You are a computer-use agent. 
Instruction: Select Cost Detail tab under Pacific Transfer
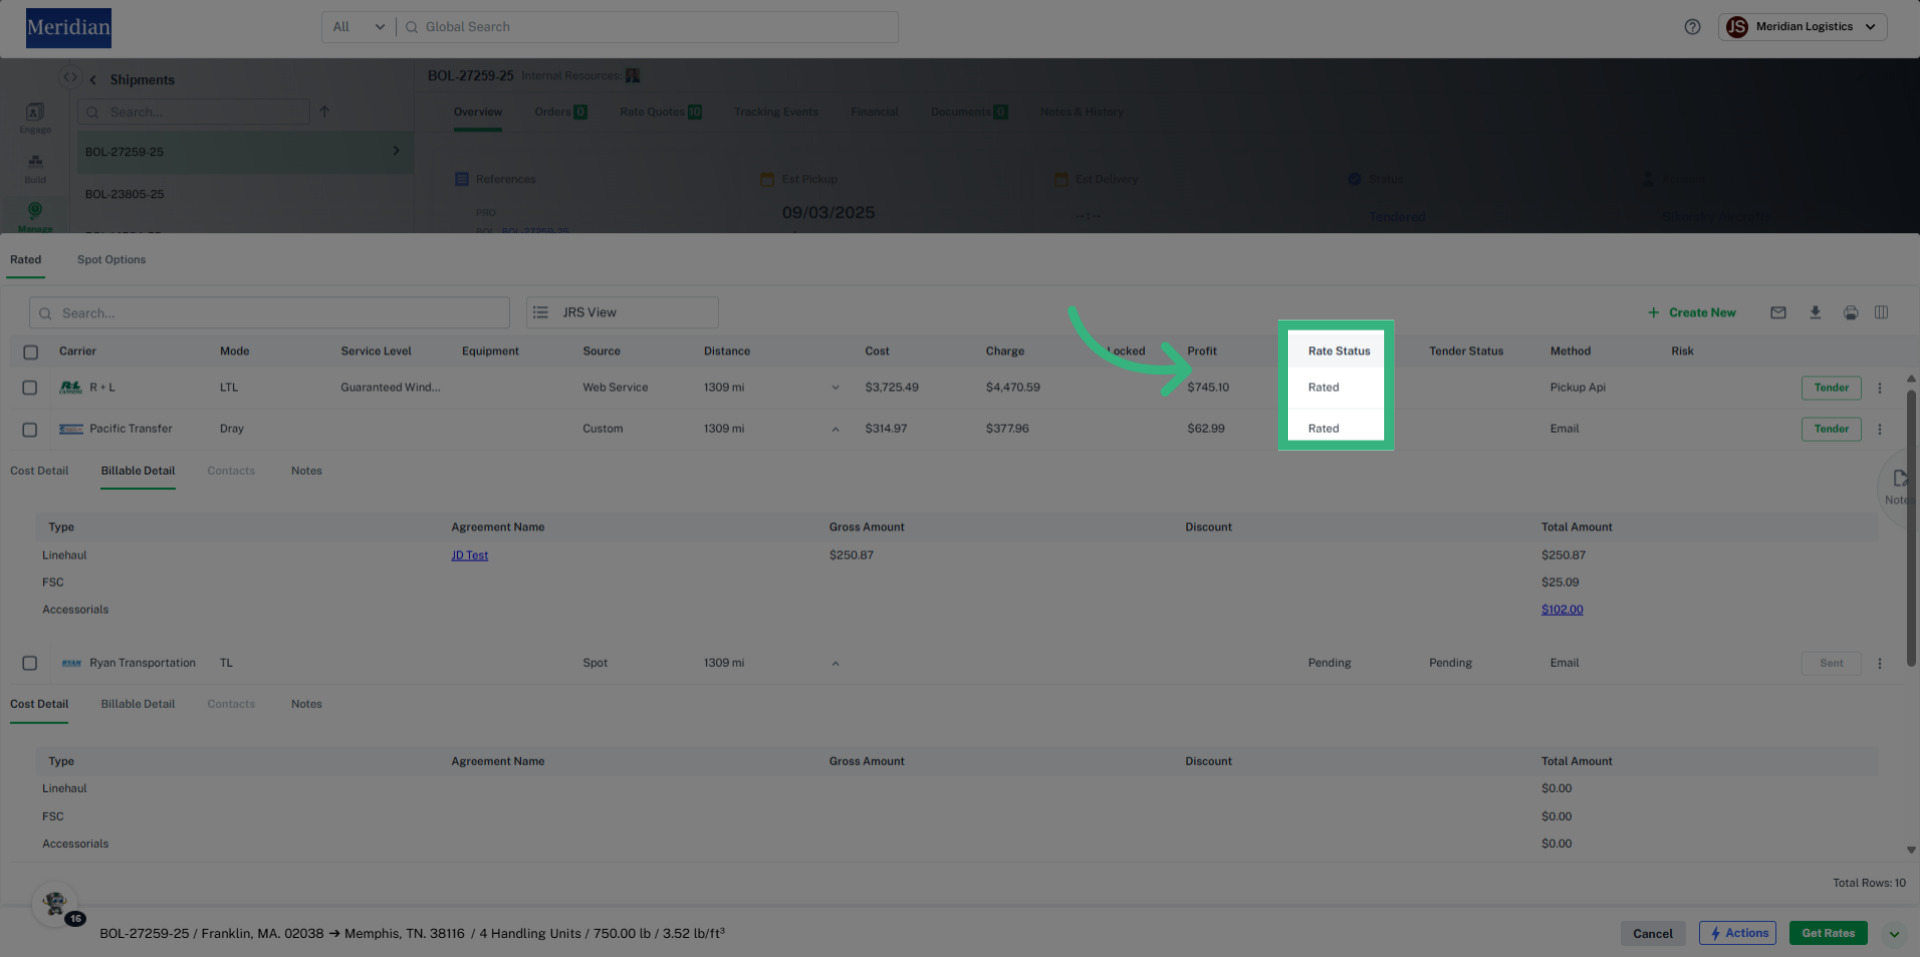(x=39, y=471)
